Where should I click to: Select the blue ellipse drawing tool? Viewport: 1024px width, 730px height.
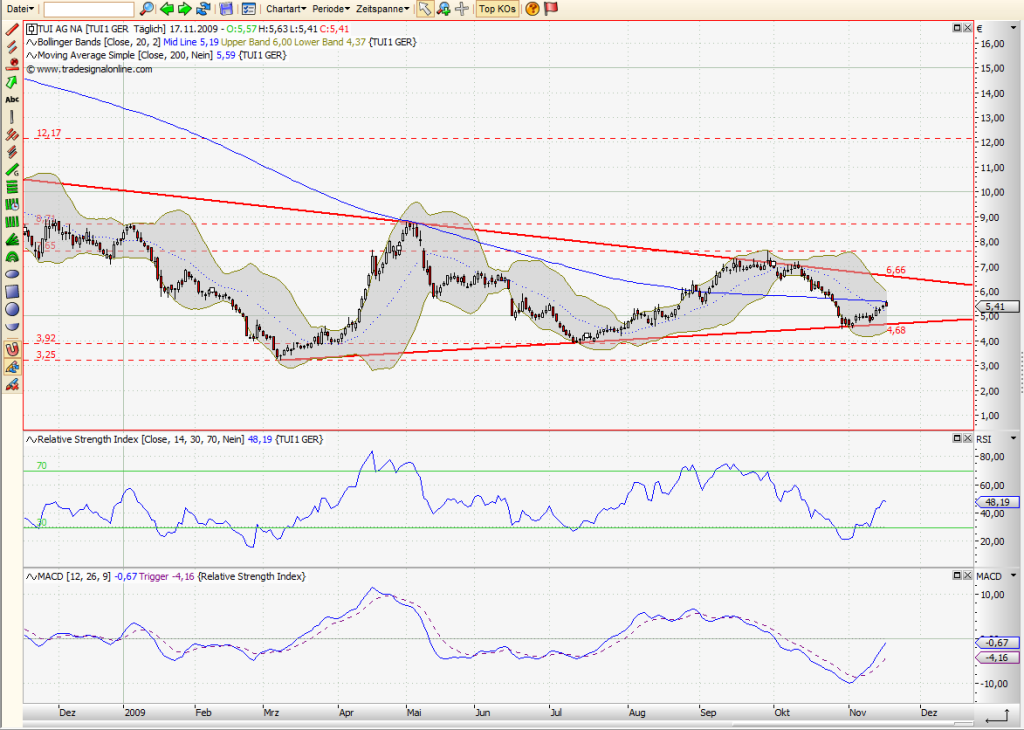[12, 274]
